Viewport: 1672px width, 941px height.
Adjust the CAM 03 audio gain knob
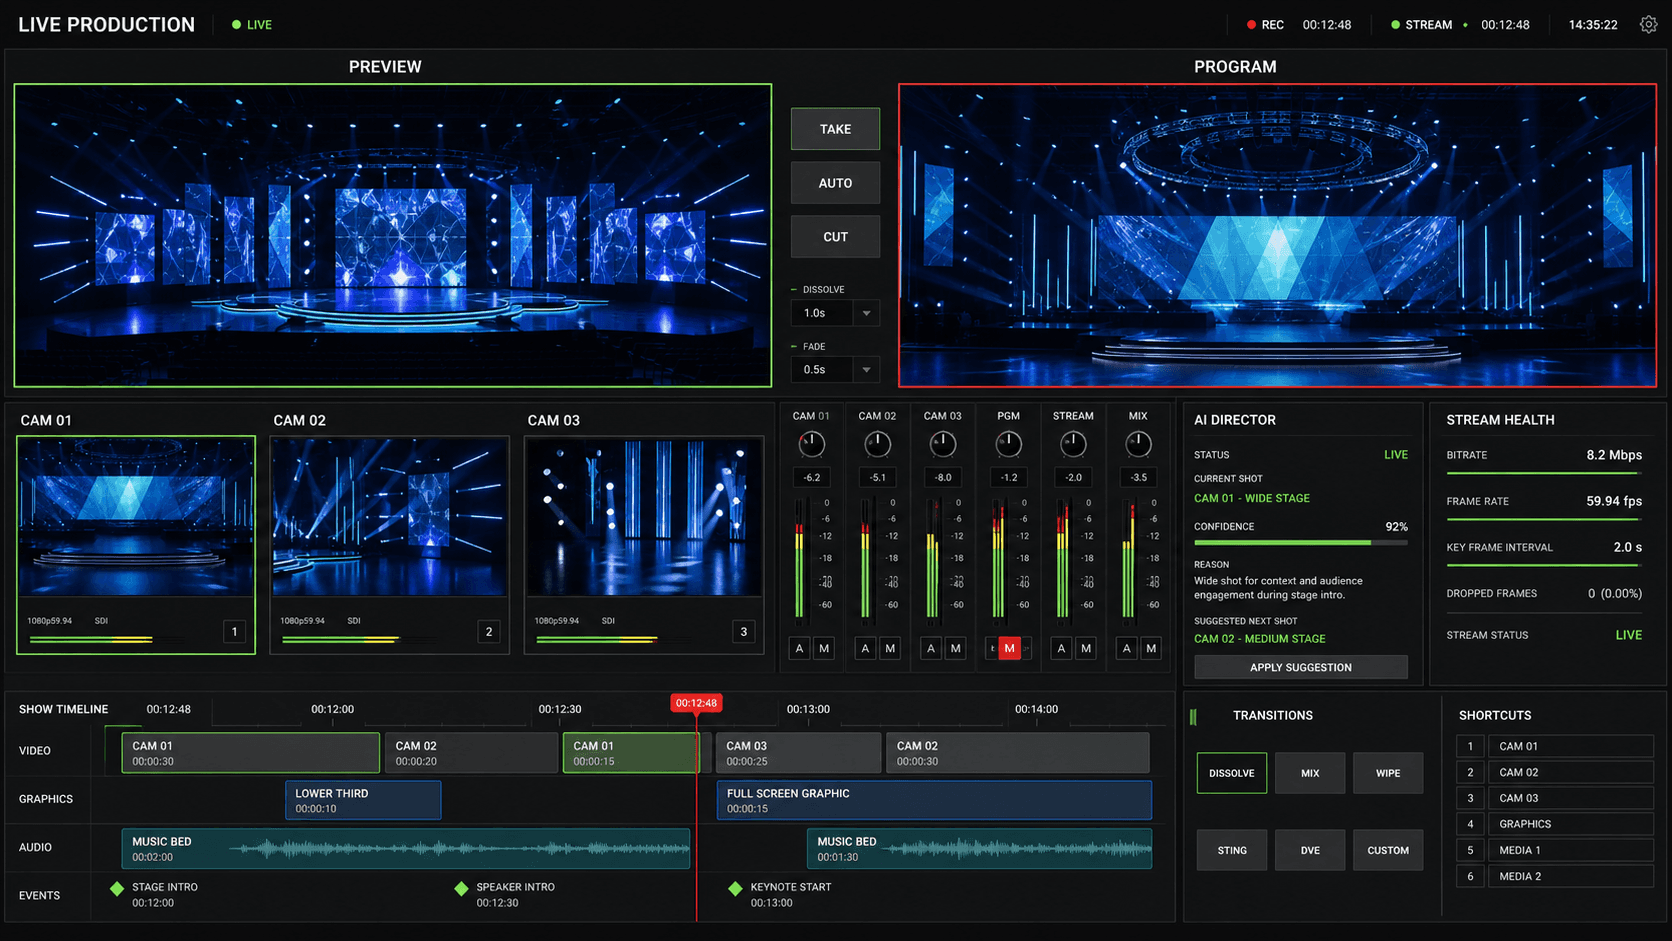[x=942, y=443]
